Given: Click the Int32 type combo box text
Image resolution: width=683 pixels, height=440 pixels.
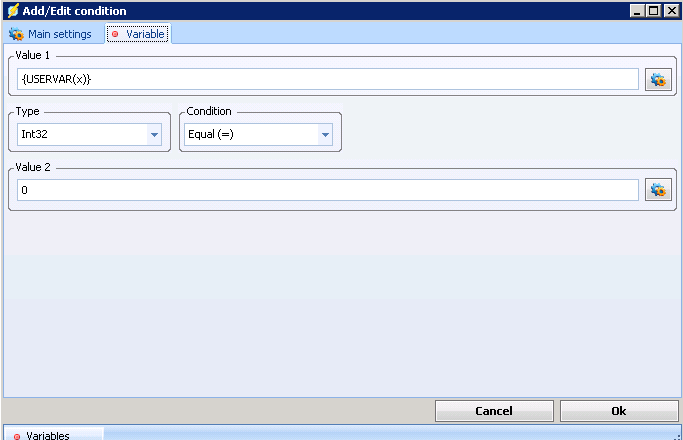Looking at the screenshot, I should coord(80,134).
